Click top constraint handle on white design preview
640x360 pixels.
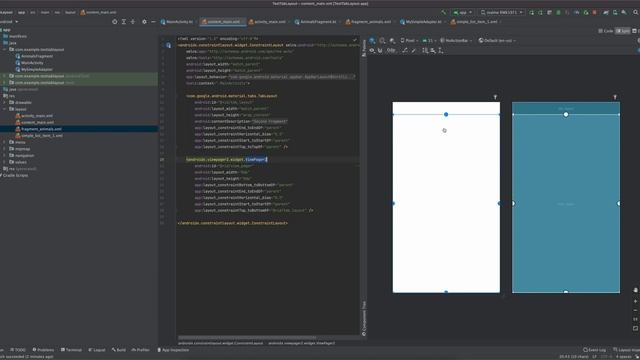click(x=446, y=115)
